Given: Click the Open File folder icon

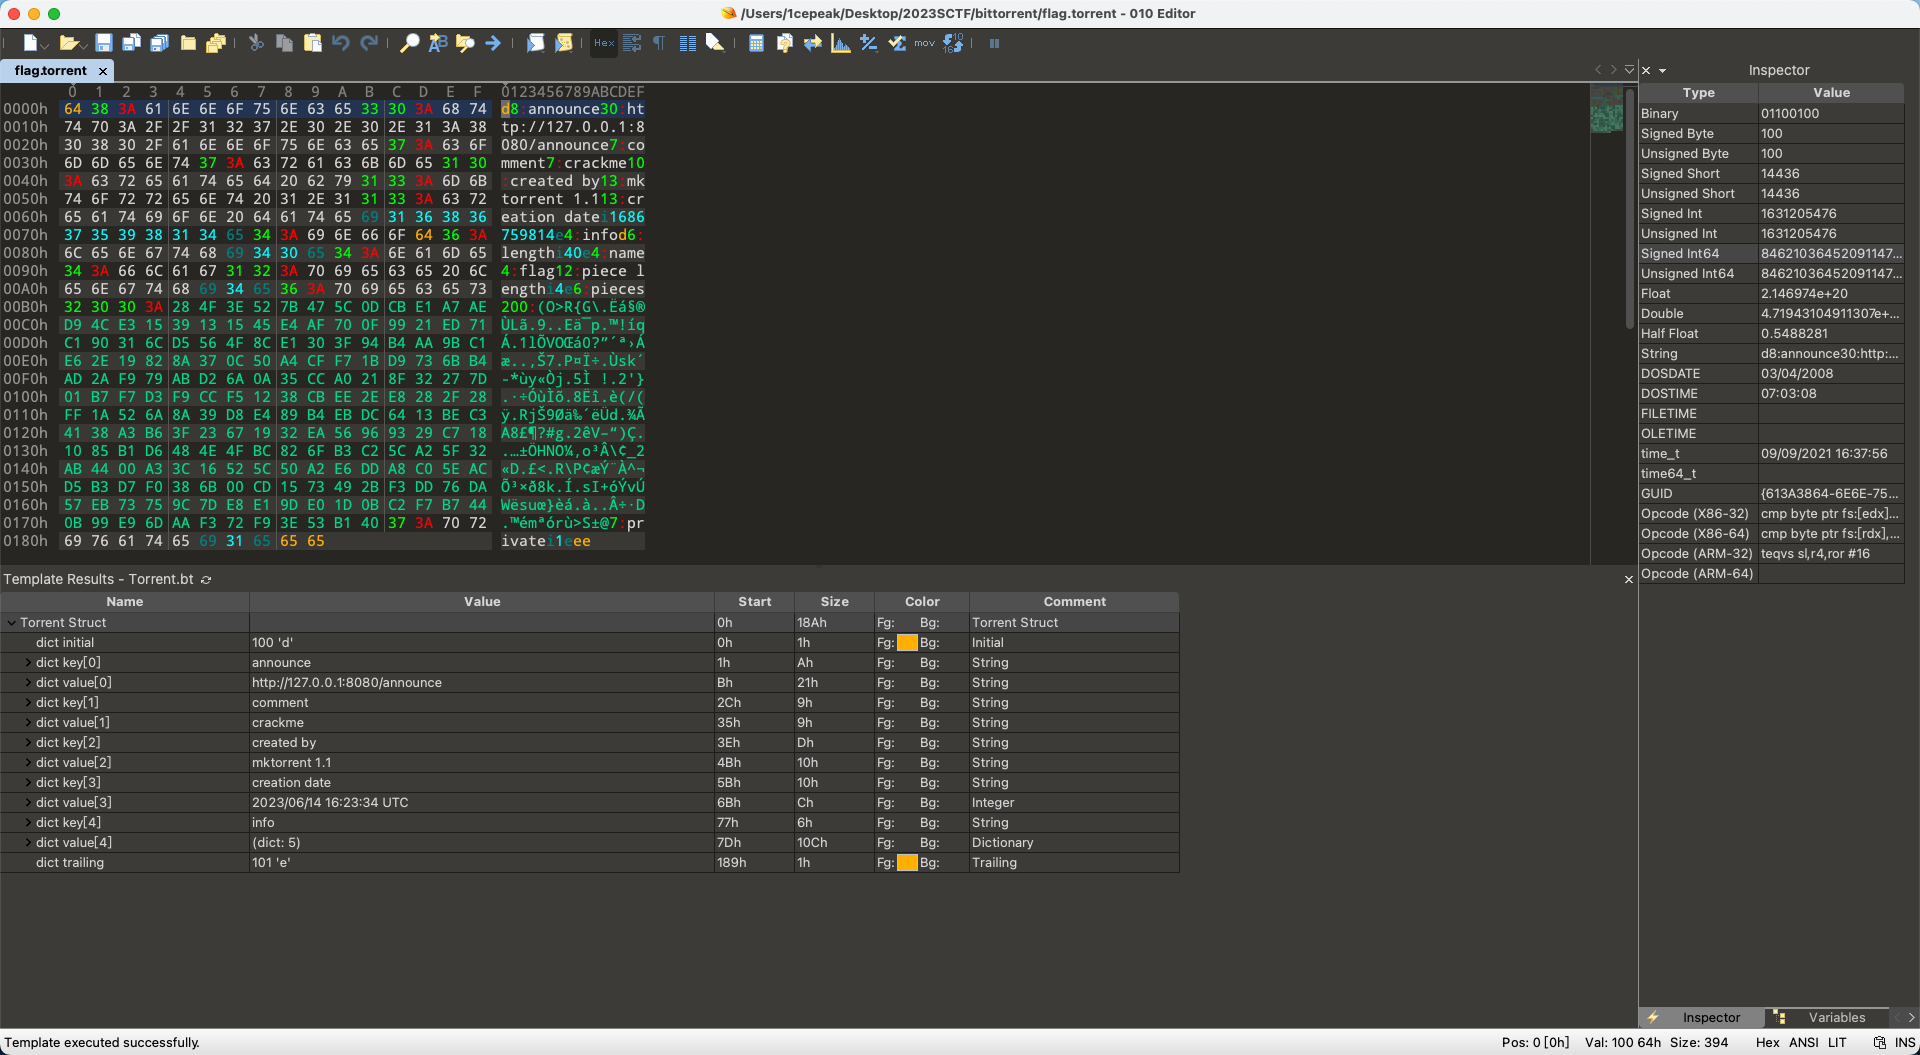Looking at the screenshot, I should (x=67, y=43).
